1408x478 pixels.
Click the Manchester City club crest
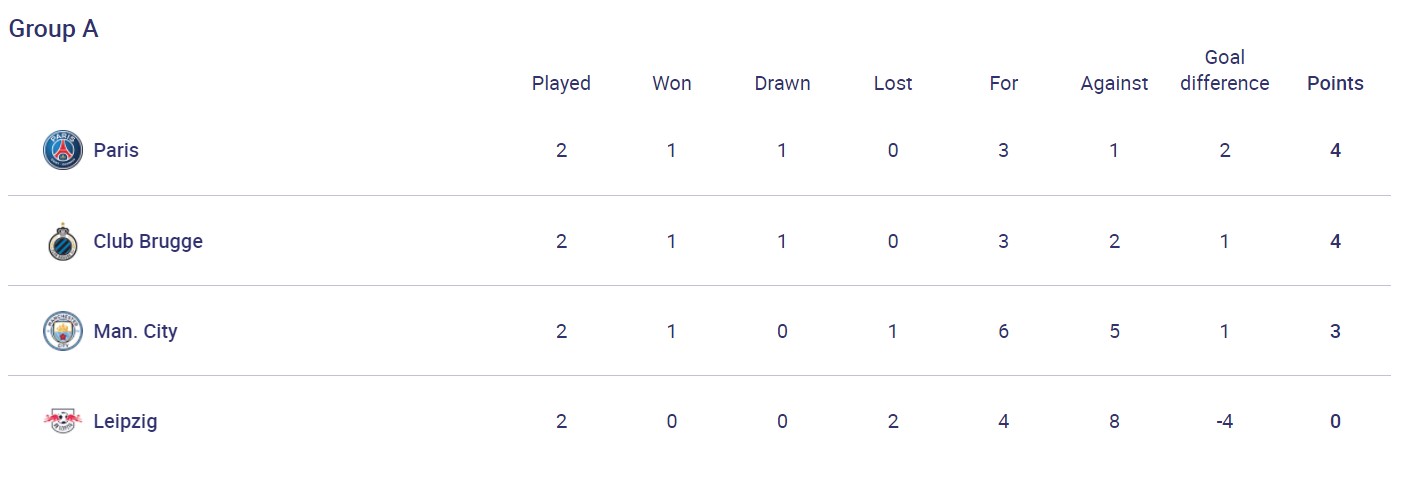63,332
